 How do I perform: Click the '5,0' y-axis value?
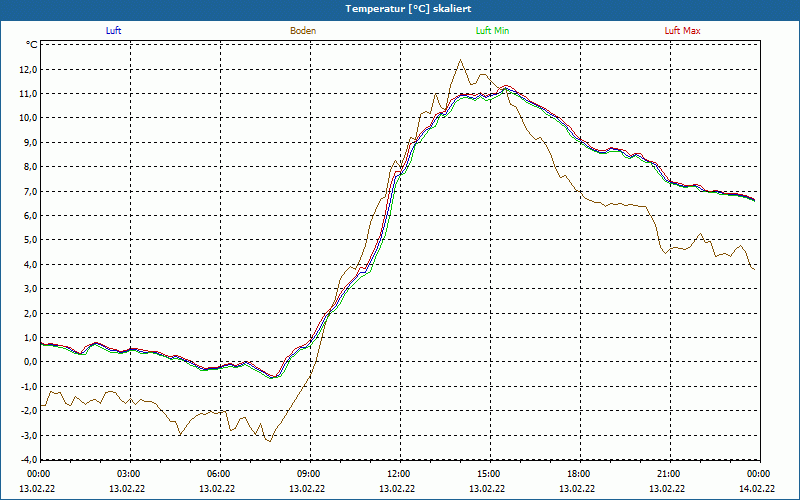(31, 240)
